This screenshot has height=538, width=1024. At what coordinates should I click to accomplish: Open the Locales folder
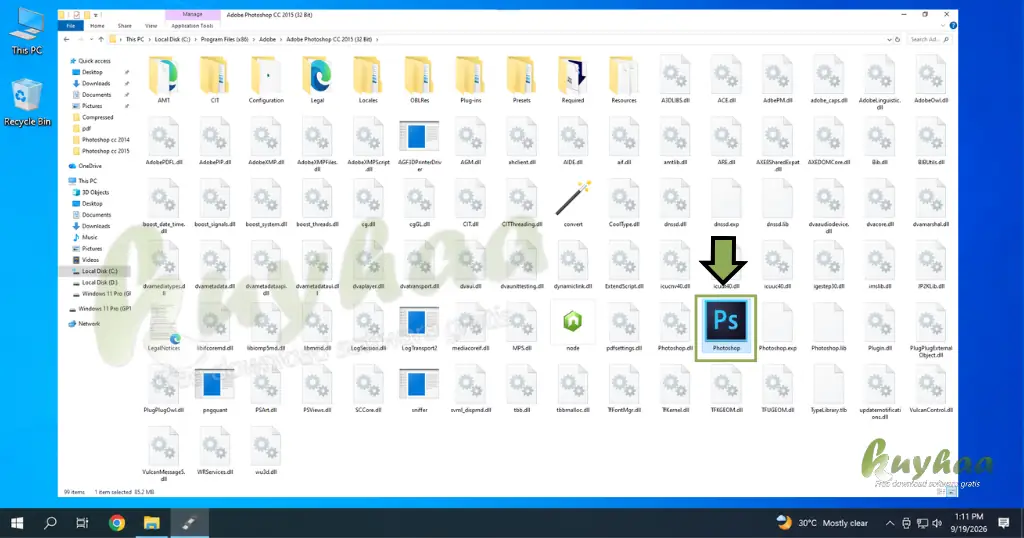click(x=368, y=79)
